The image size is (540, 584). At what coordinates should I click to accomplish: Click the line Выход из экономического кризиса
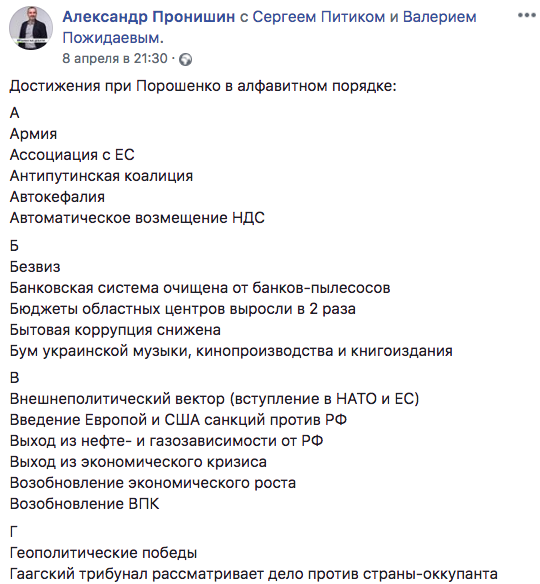point(138,462)
